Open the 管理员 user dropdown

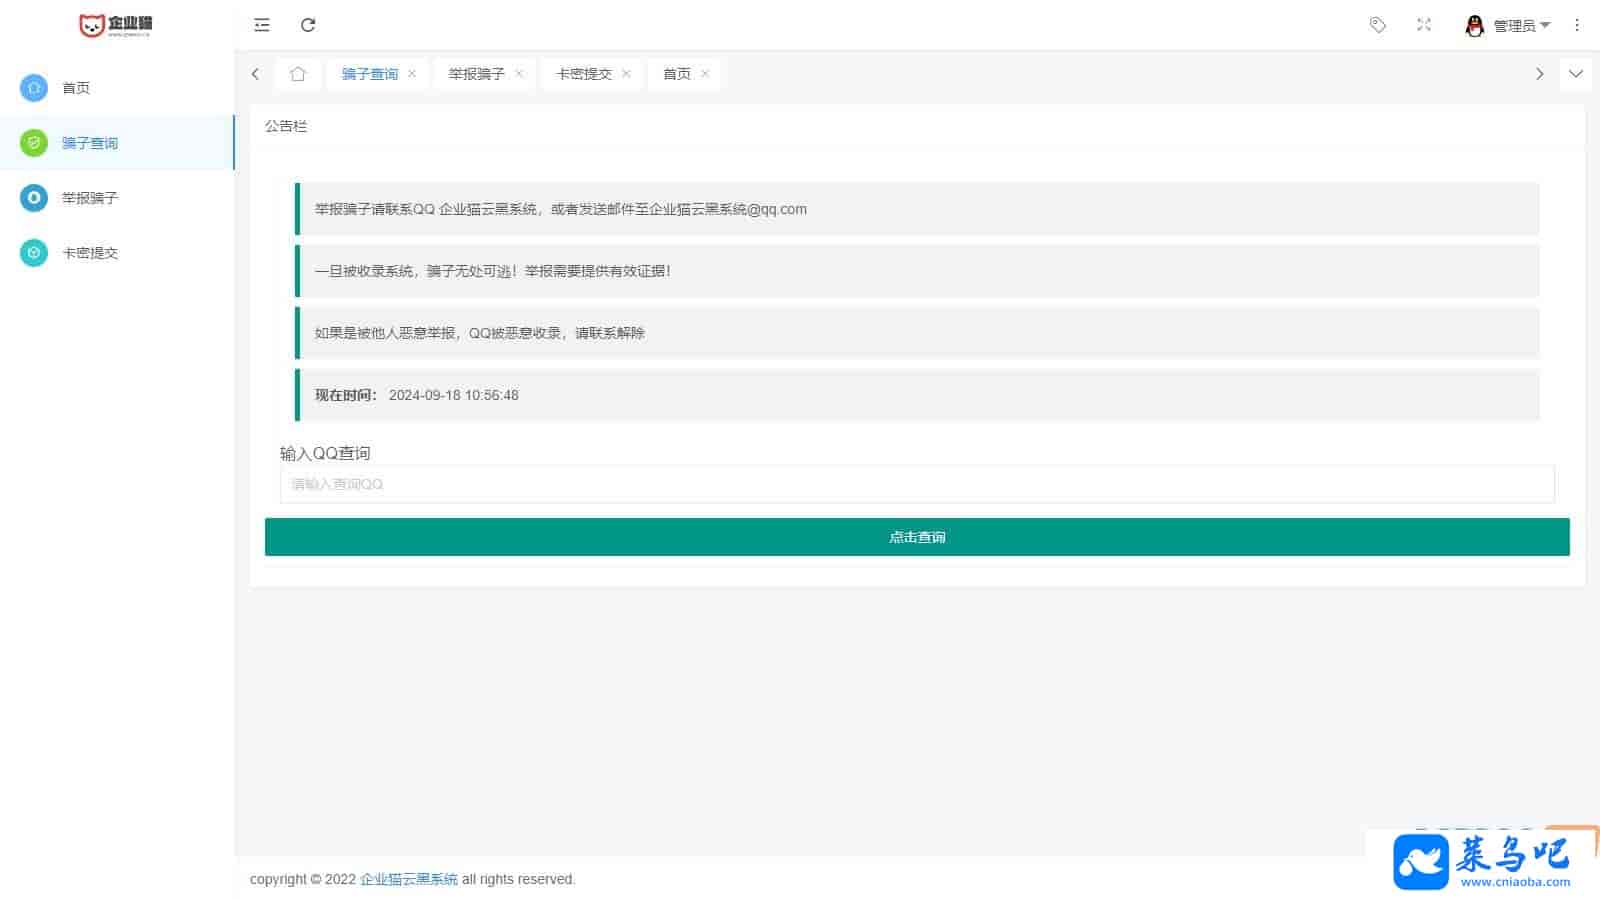[x=1520, y=26]
